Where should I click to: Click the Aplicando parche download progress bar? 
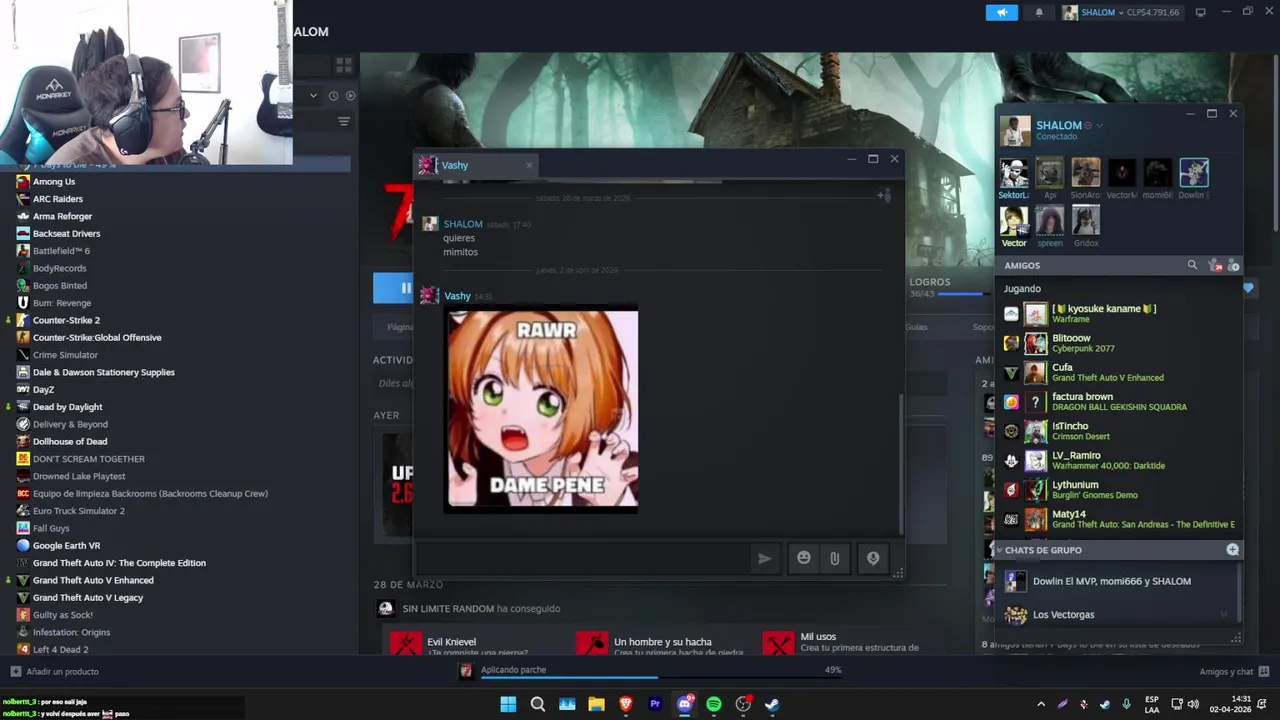pos(661,677)
